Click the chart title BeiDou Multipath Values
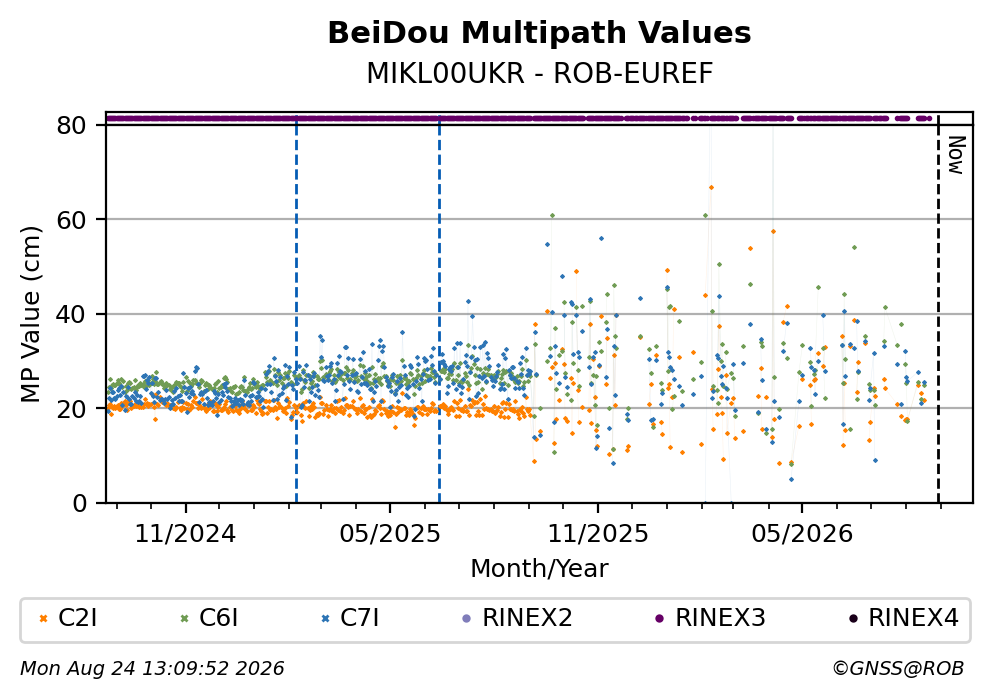 [x=539, y=33]
